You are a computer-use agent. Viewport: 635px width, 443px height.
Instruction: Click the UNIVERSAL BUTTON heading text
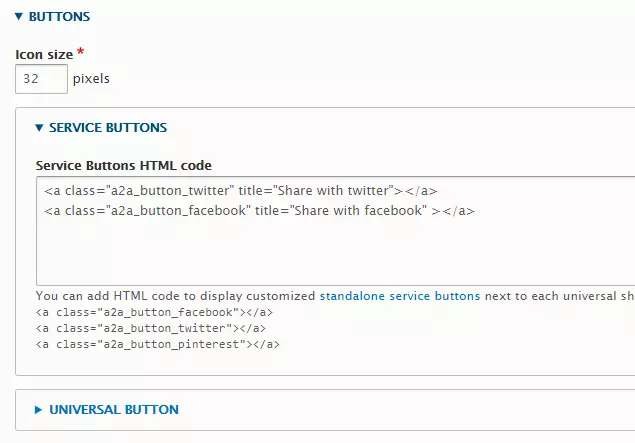point(114,410)
